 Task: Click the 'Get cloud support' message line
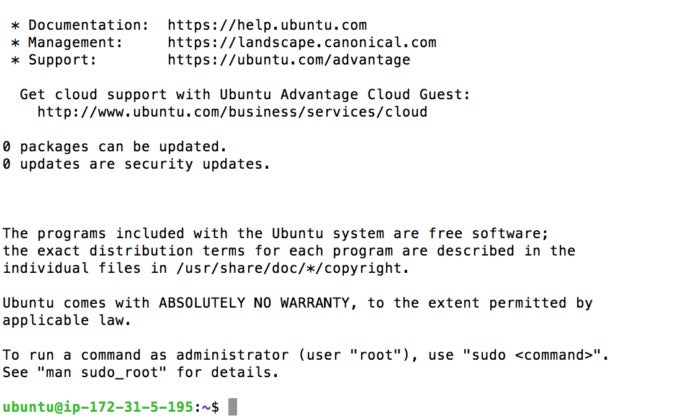click(245, 95)
